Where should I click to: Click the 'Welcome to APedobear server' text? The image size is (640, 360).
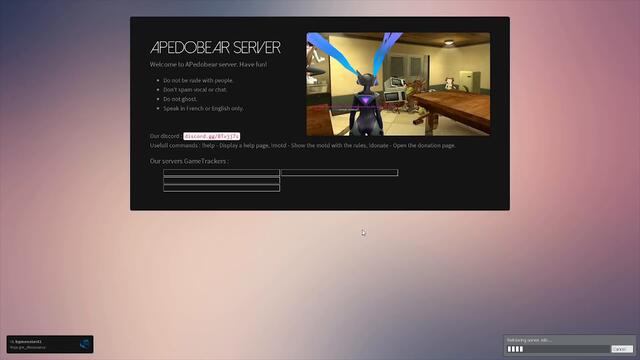coord(209,64)
